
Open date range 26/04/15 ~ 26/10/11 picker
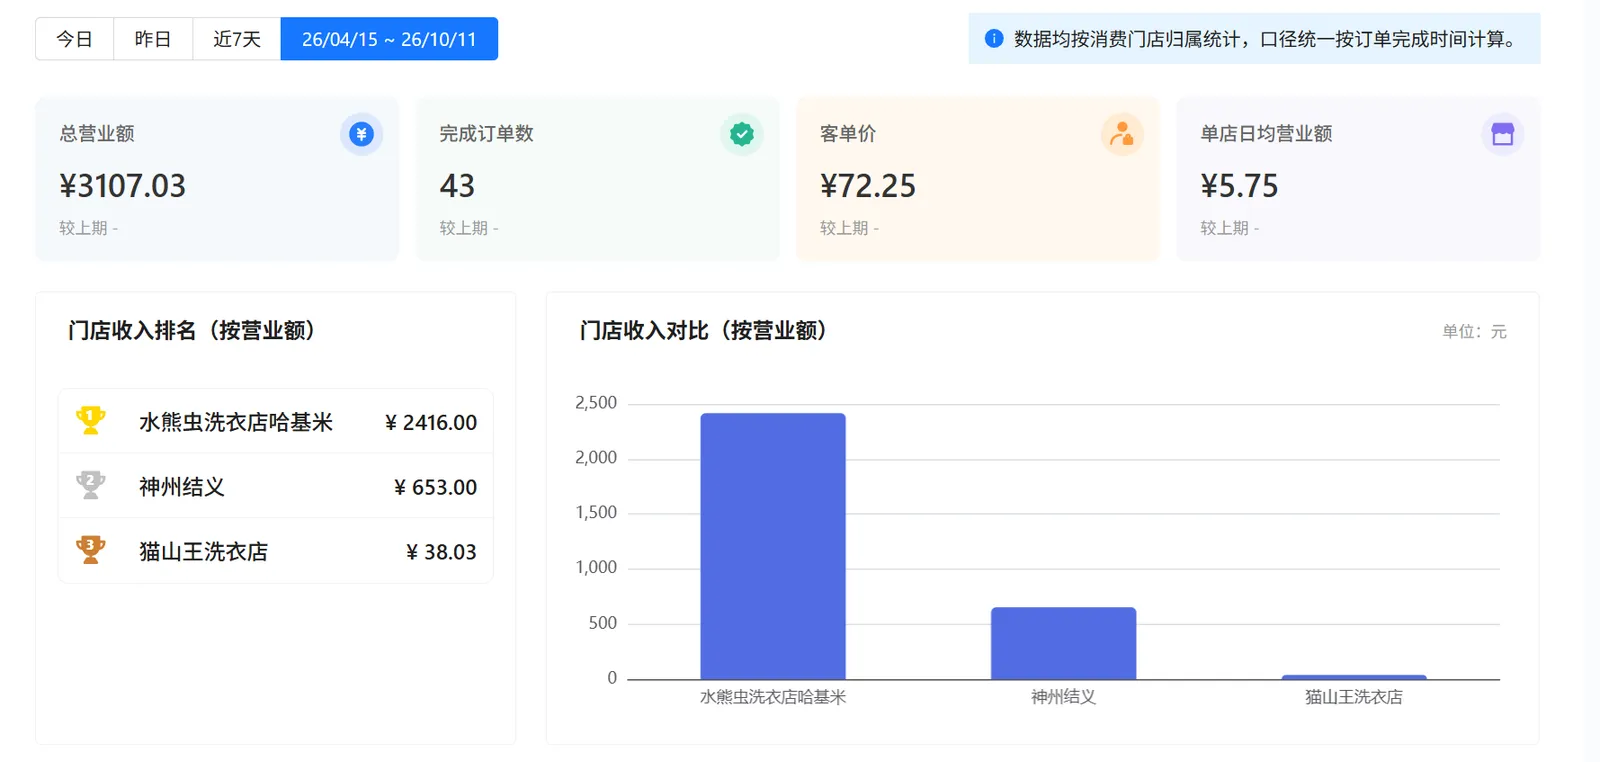pos(389,39)
